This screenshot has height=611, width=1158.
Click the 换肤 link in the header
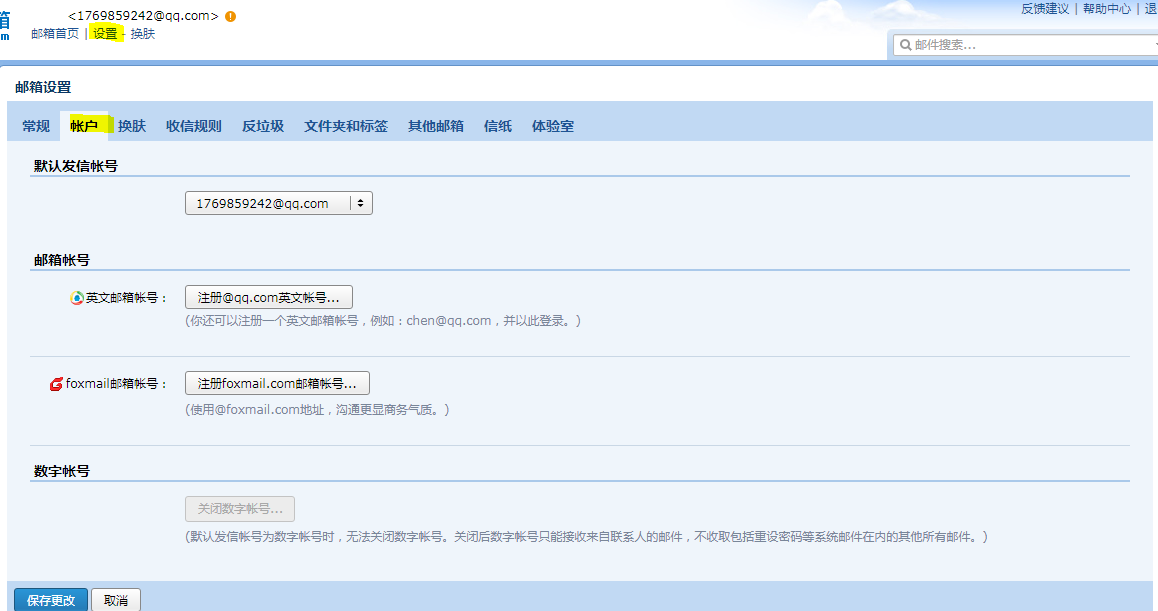pyautogui.click(x=143, y=34)
